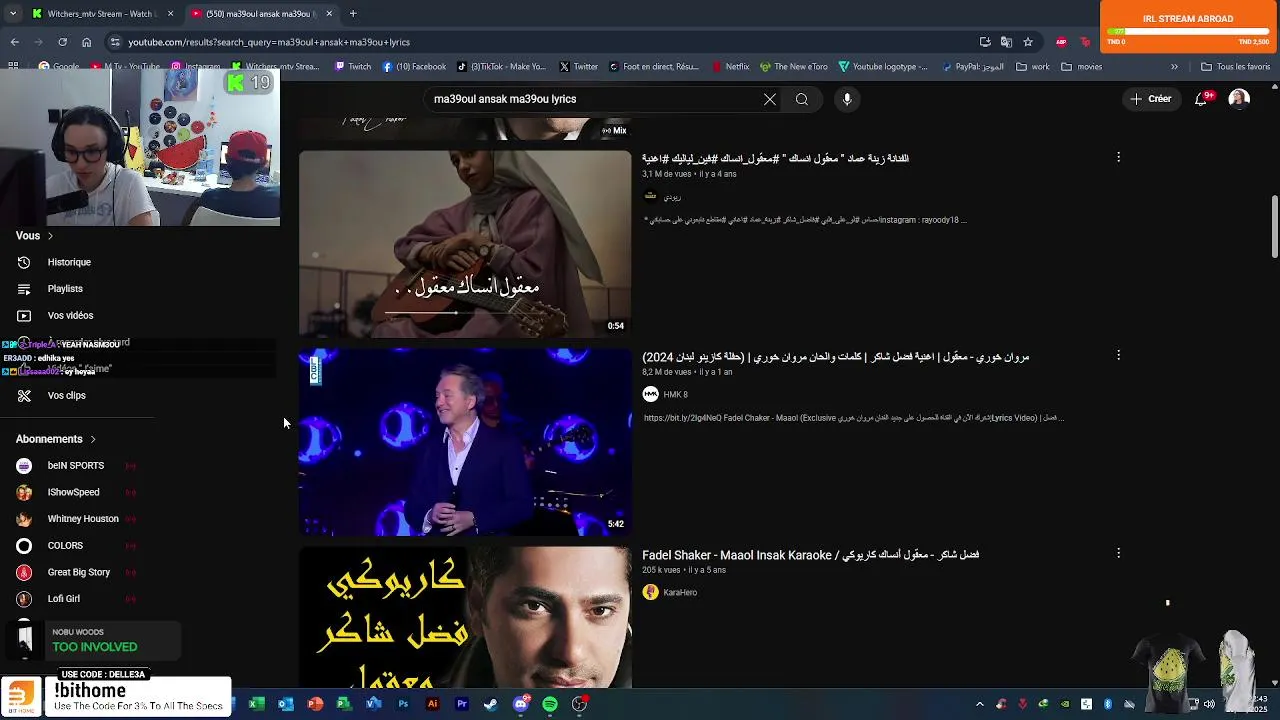Open Spotify from the taskbar
The height and width of the screenshot is (720, 1280).
click(x=550, y=704)
